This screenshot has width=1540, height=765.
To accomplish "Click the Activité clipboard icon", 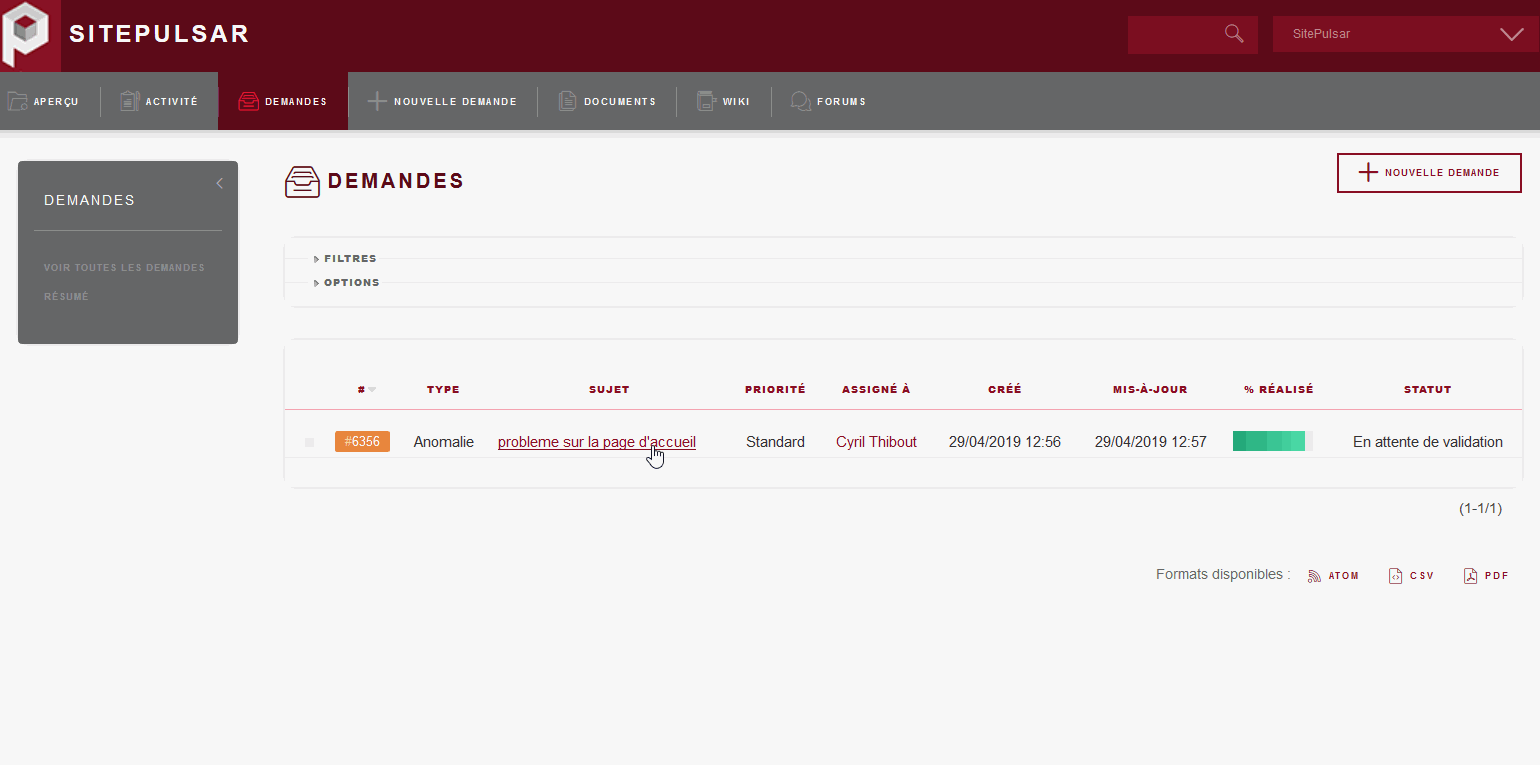I will [x=130, y=101].
